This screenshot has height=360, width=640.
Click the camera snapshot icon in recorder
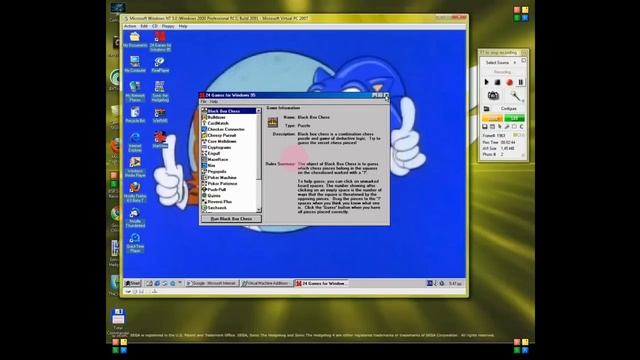[493, 96]
